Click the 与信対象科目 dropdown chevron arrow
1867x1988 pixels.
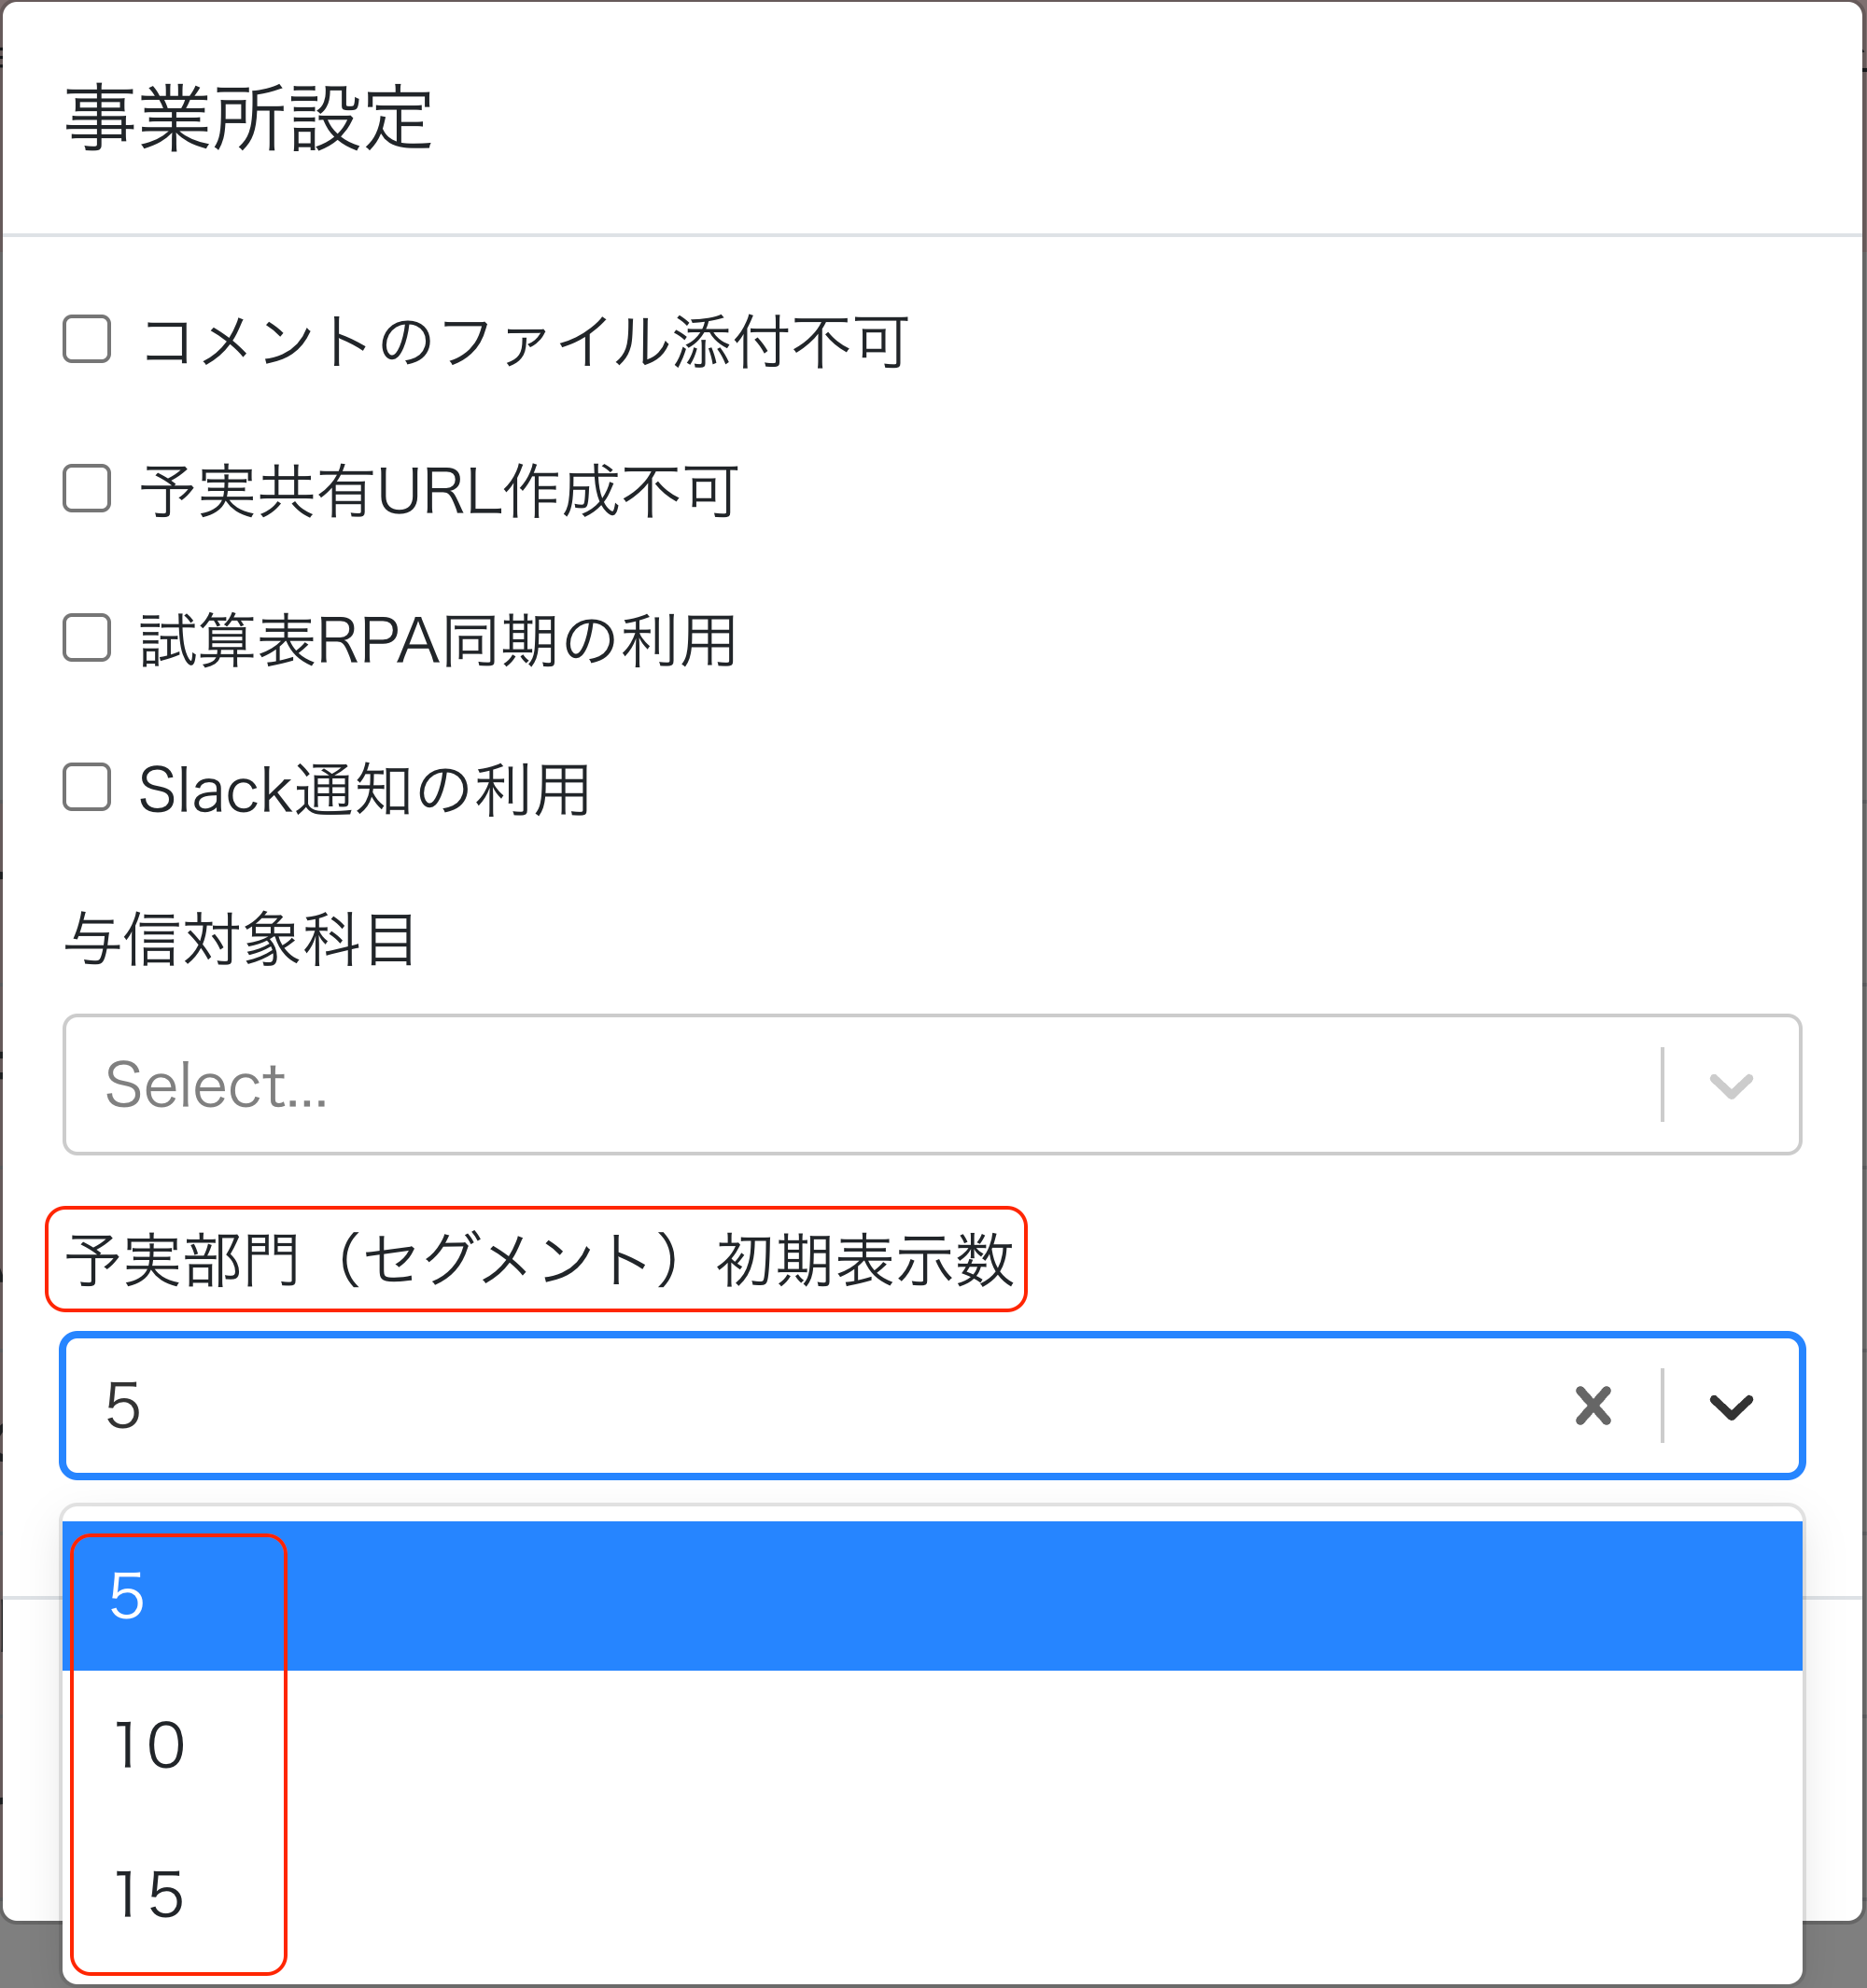coord(1731,1085)
